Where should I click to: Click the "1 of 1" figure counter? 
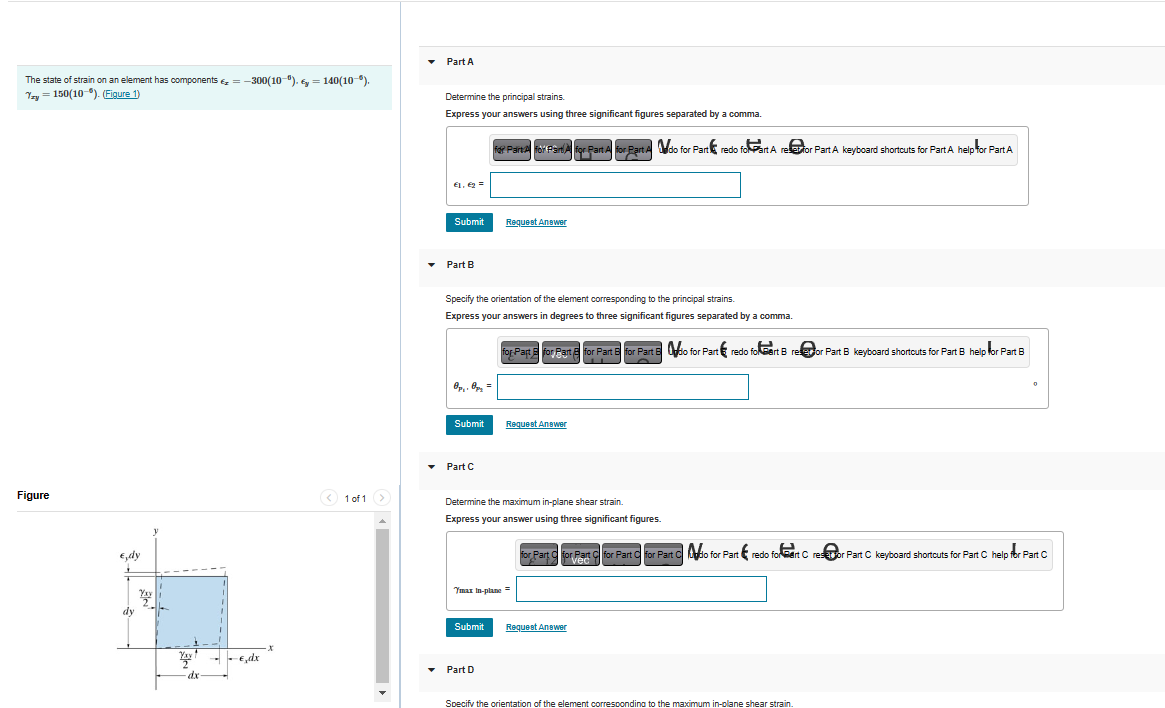click(355, 498)
